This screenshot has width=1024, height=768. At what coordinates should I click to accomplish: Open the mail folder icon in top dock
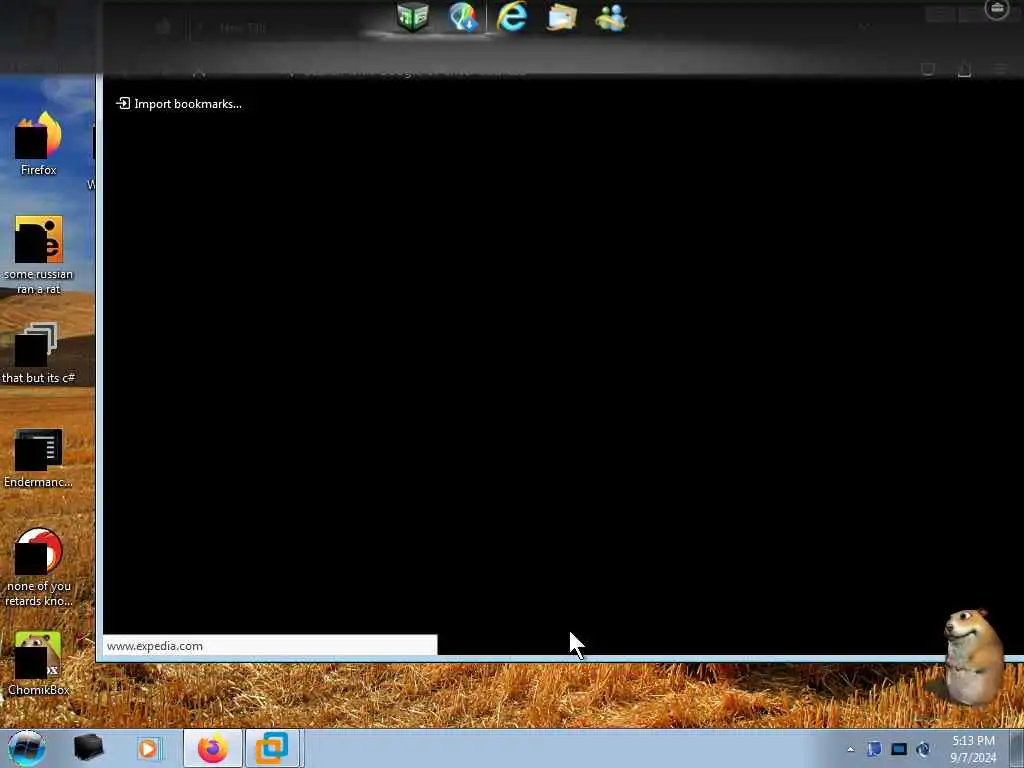561,18
